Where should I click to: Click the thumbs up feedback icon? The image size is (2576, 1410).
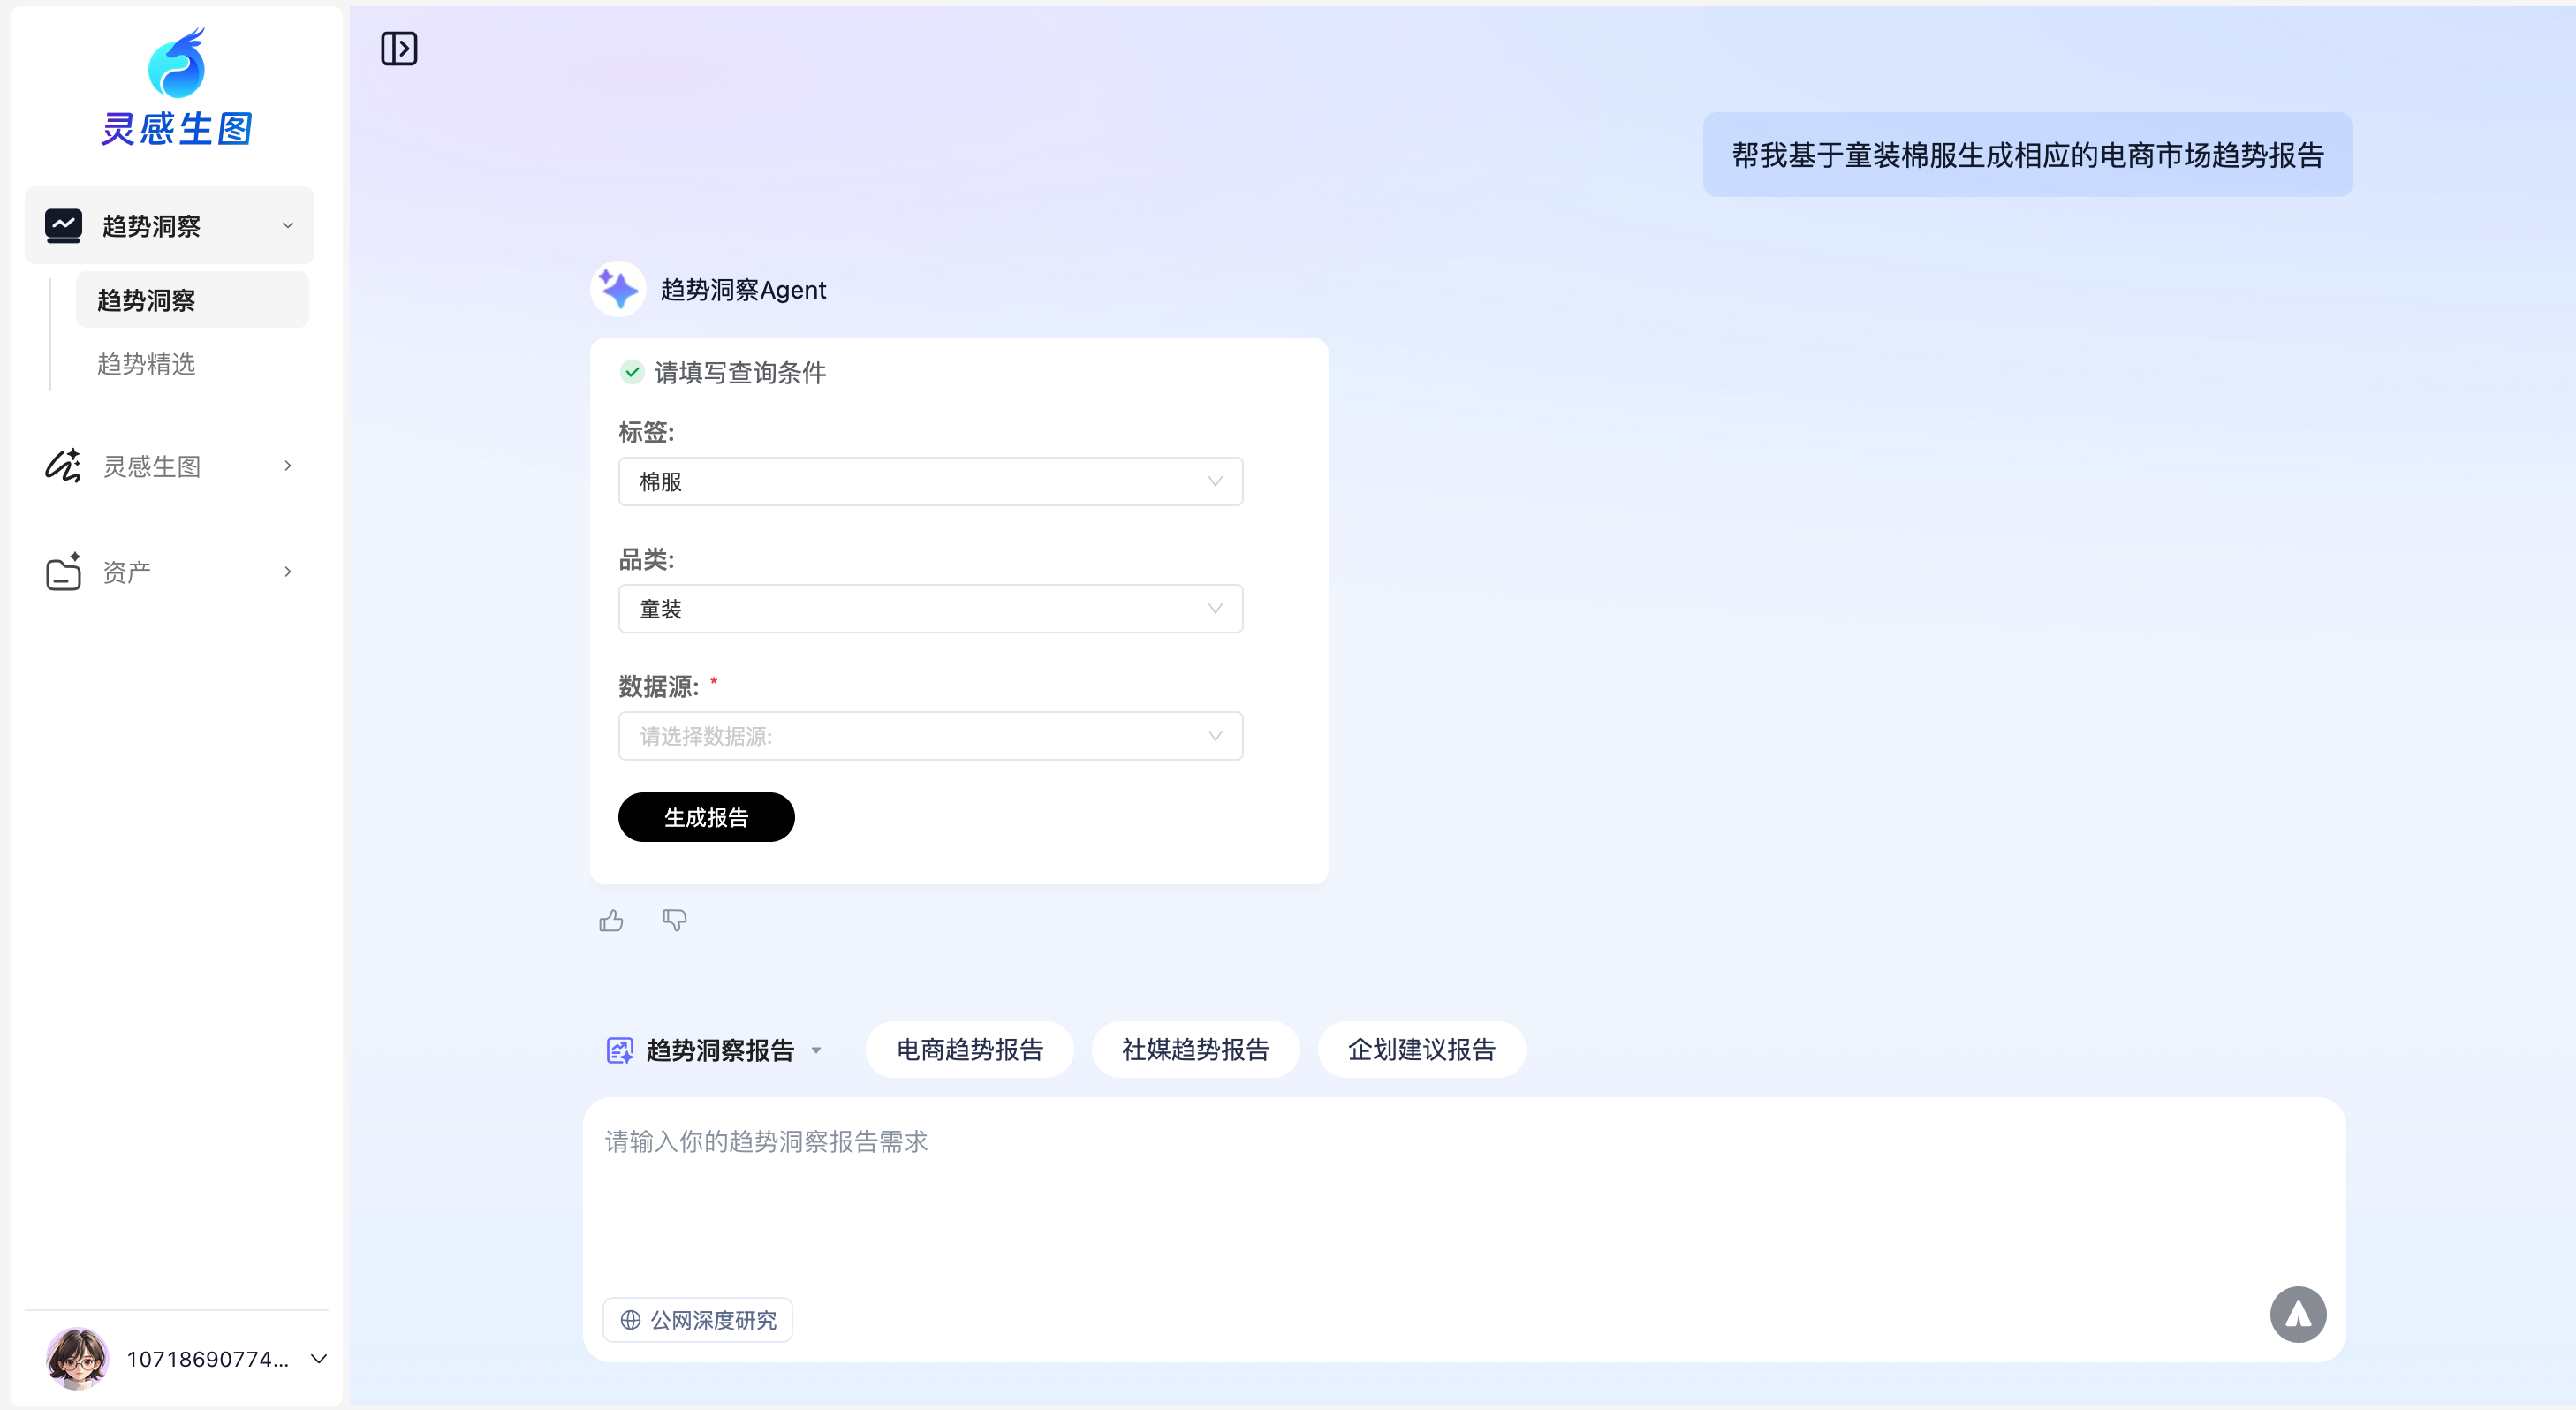click(611, 920)
